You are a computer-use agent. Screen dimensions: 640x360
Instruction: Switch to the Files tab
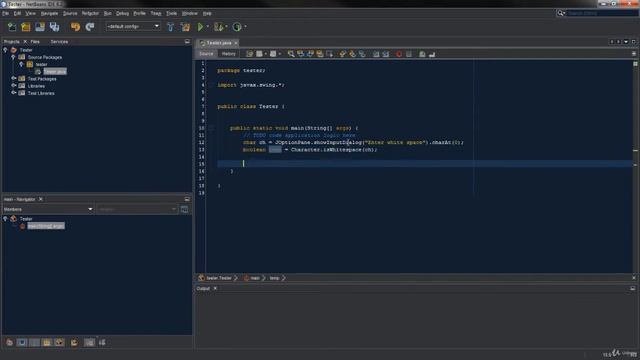point(35,42)
